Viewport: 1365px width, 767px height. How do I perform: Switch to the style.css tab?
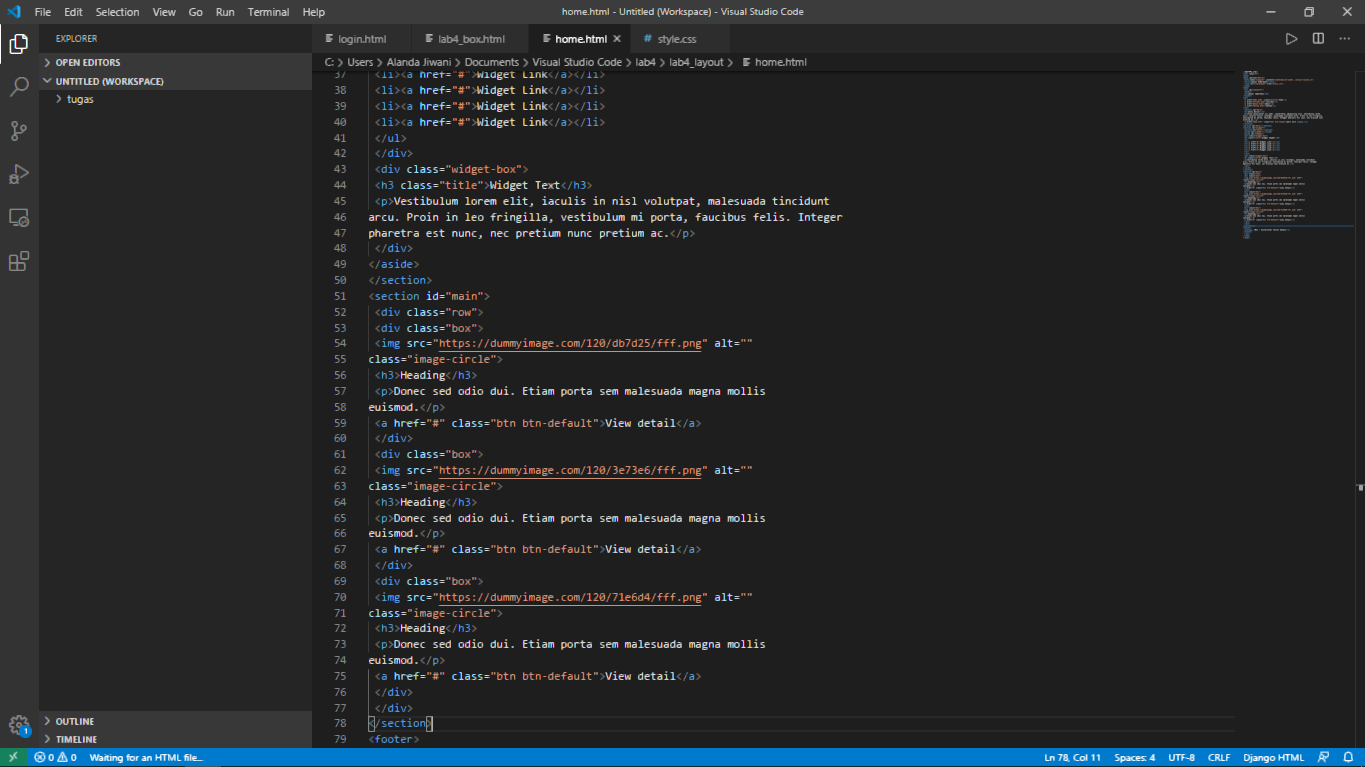(x=677, y=39)
